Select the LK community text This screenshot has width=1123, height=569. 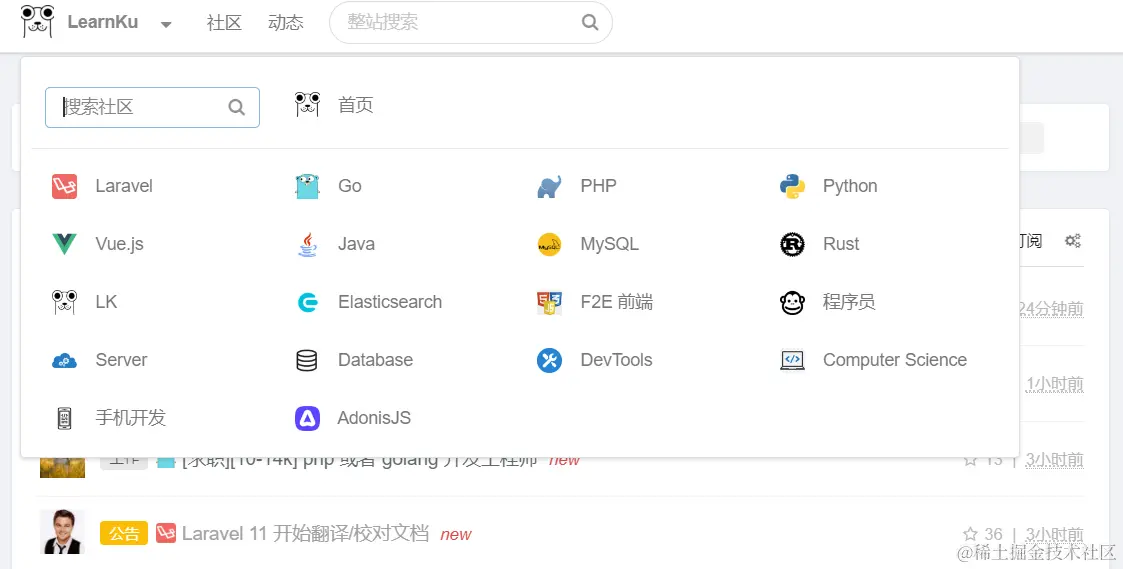click(x=106, y=302)
